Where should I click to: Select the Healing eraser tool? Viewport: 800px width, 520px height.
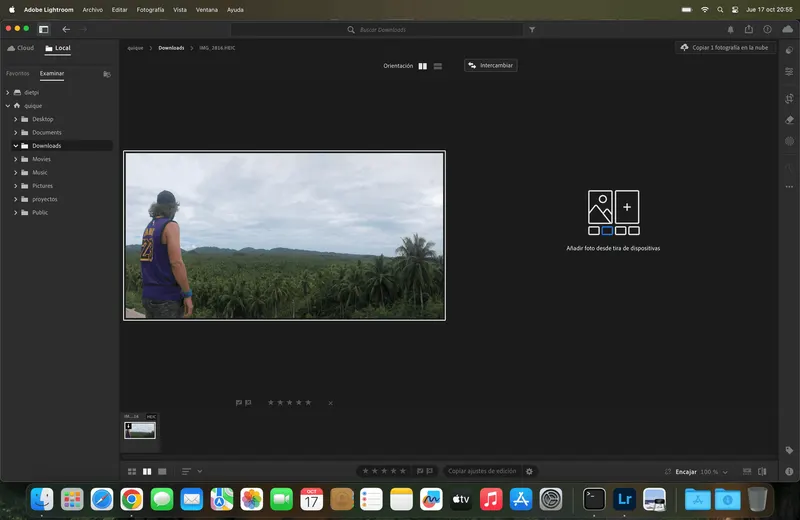pyautogui.click(x=789, y=120)
